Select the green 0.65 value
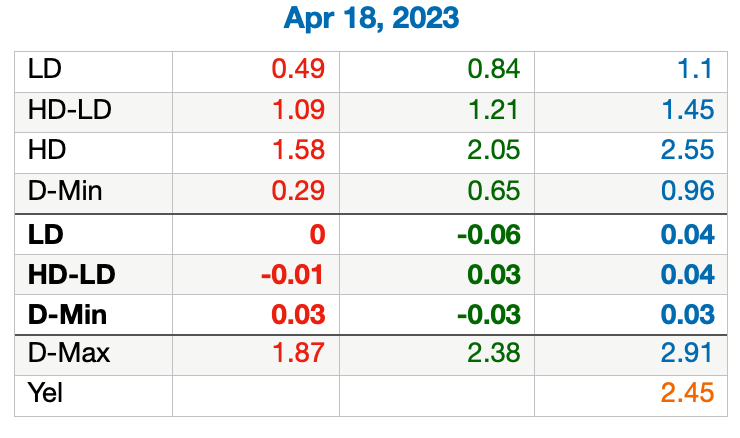The image size is (740, 438). point(493,191)
